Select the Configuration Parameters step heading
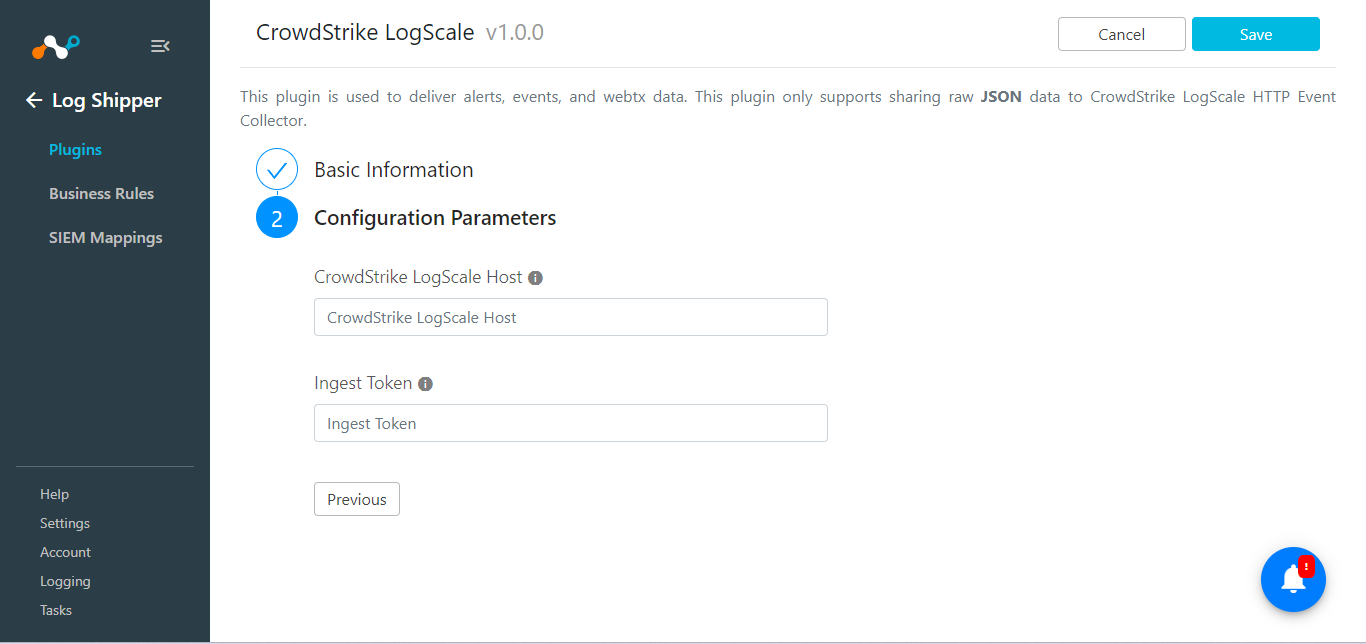The image size is (1366, 644). pos(435,218)
